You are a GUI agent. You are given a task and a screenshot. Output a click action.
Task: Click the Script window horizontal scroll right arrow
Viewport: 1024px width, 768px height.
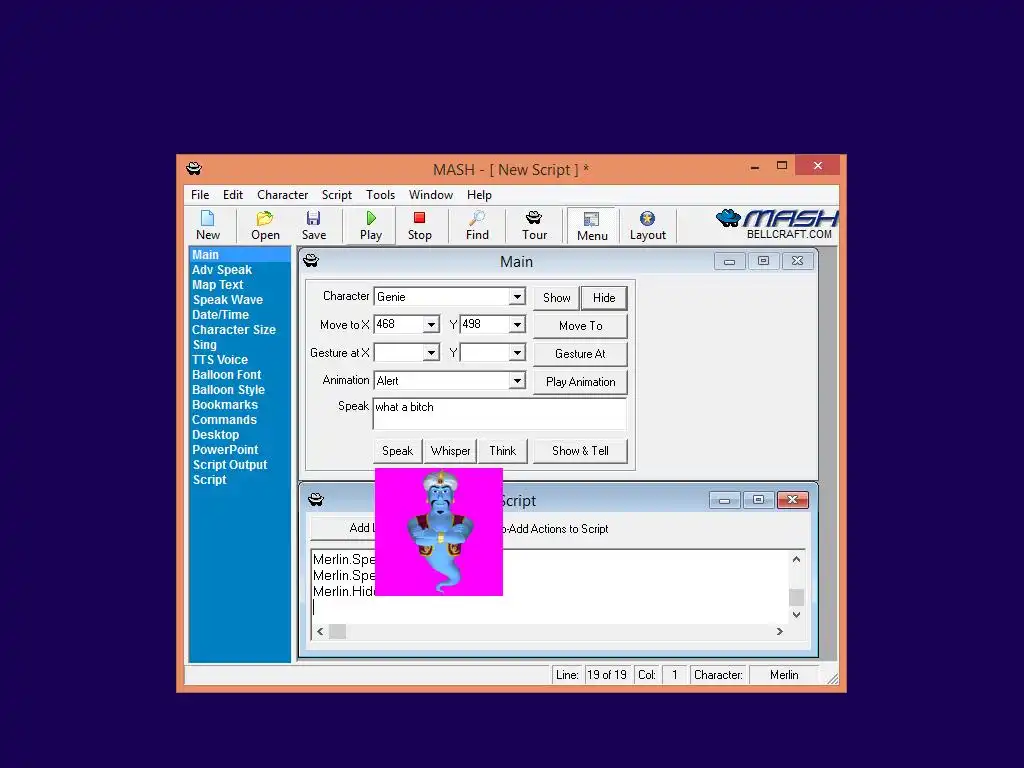pyautogui.click(x=779, y=632)
